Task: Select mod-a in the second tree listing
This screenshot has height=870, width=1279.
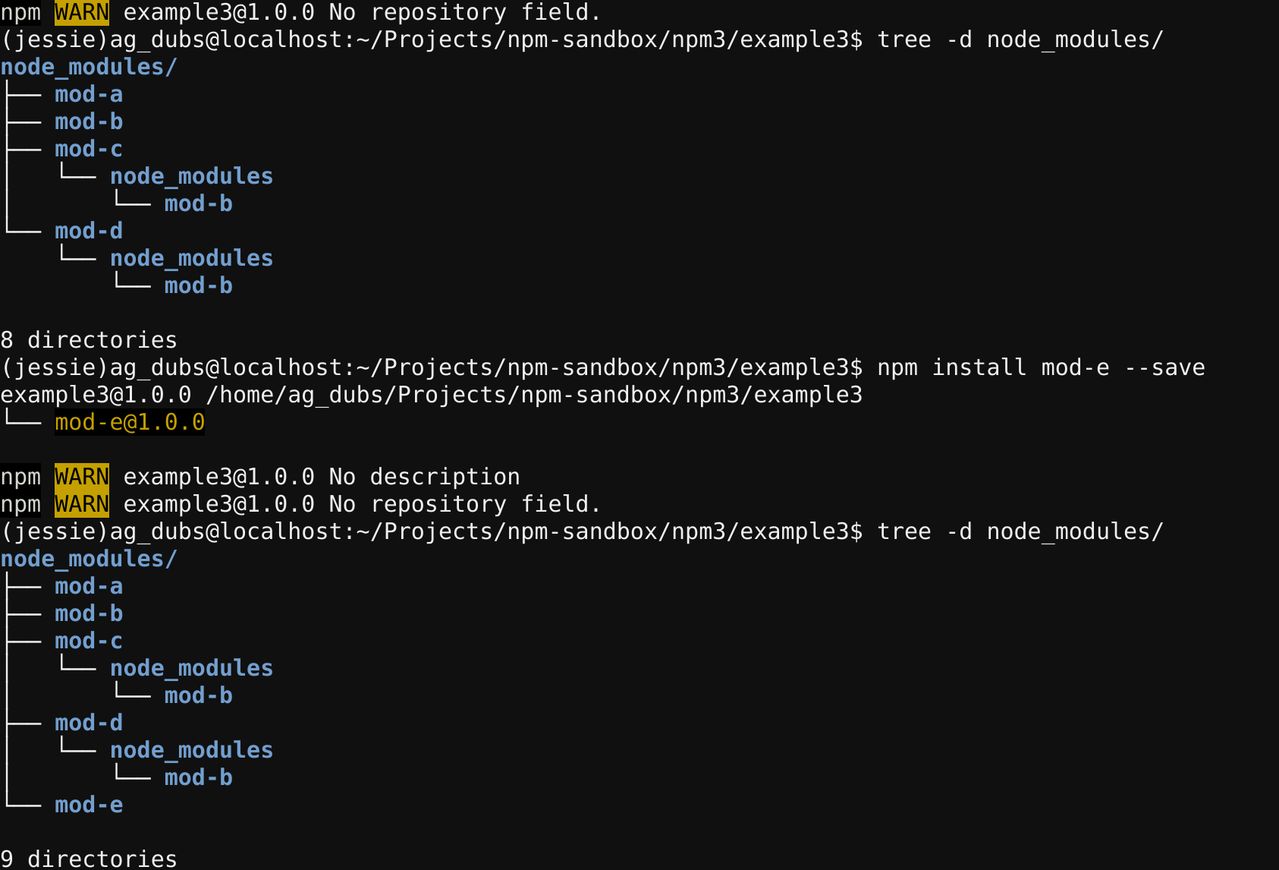Action: (89, 586)
